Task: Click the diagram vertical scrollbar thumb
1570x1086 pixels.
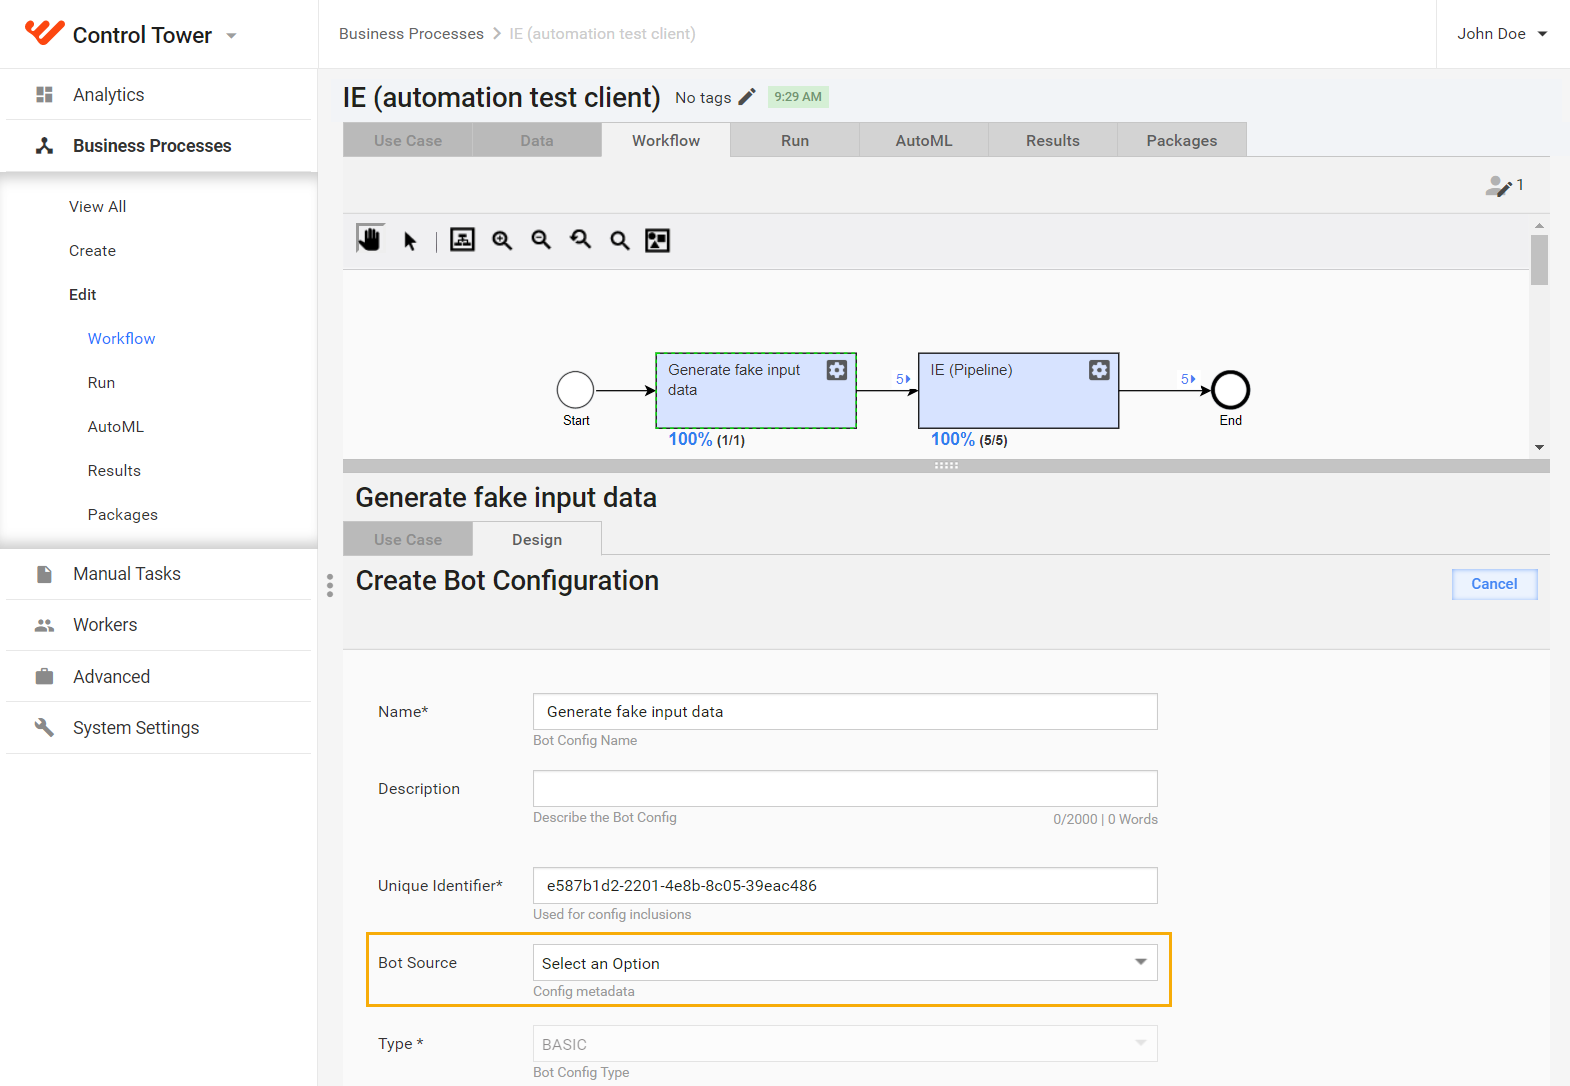Action: pos(1539,260)
